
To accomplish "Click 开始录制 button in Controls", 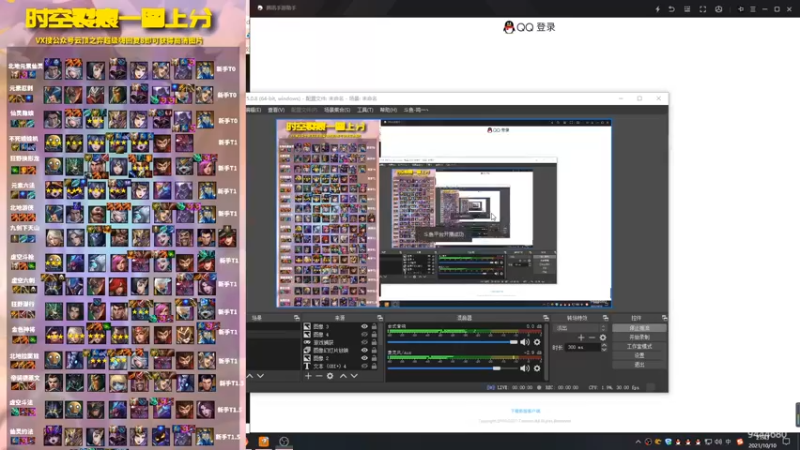I will point(639,337).
